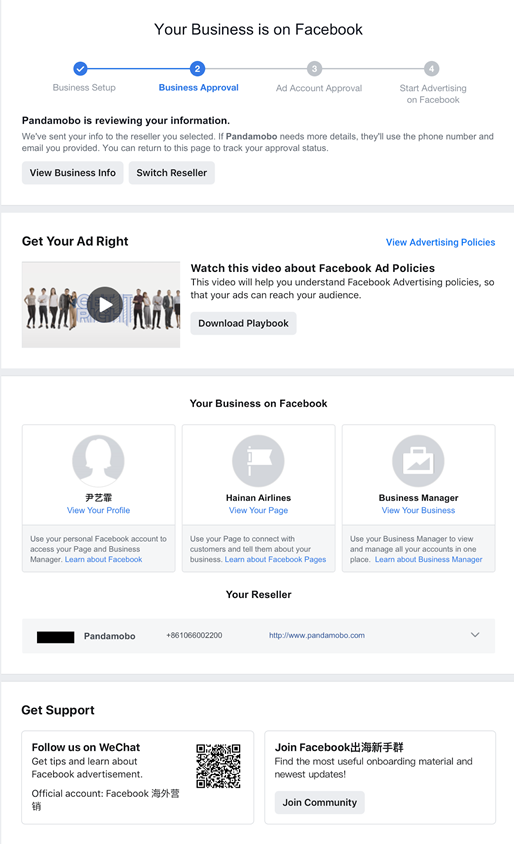Click 'Pandamobo is reviewing your information' heading
Viewport: 514px width, 844px height.
tap(125, 121)
